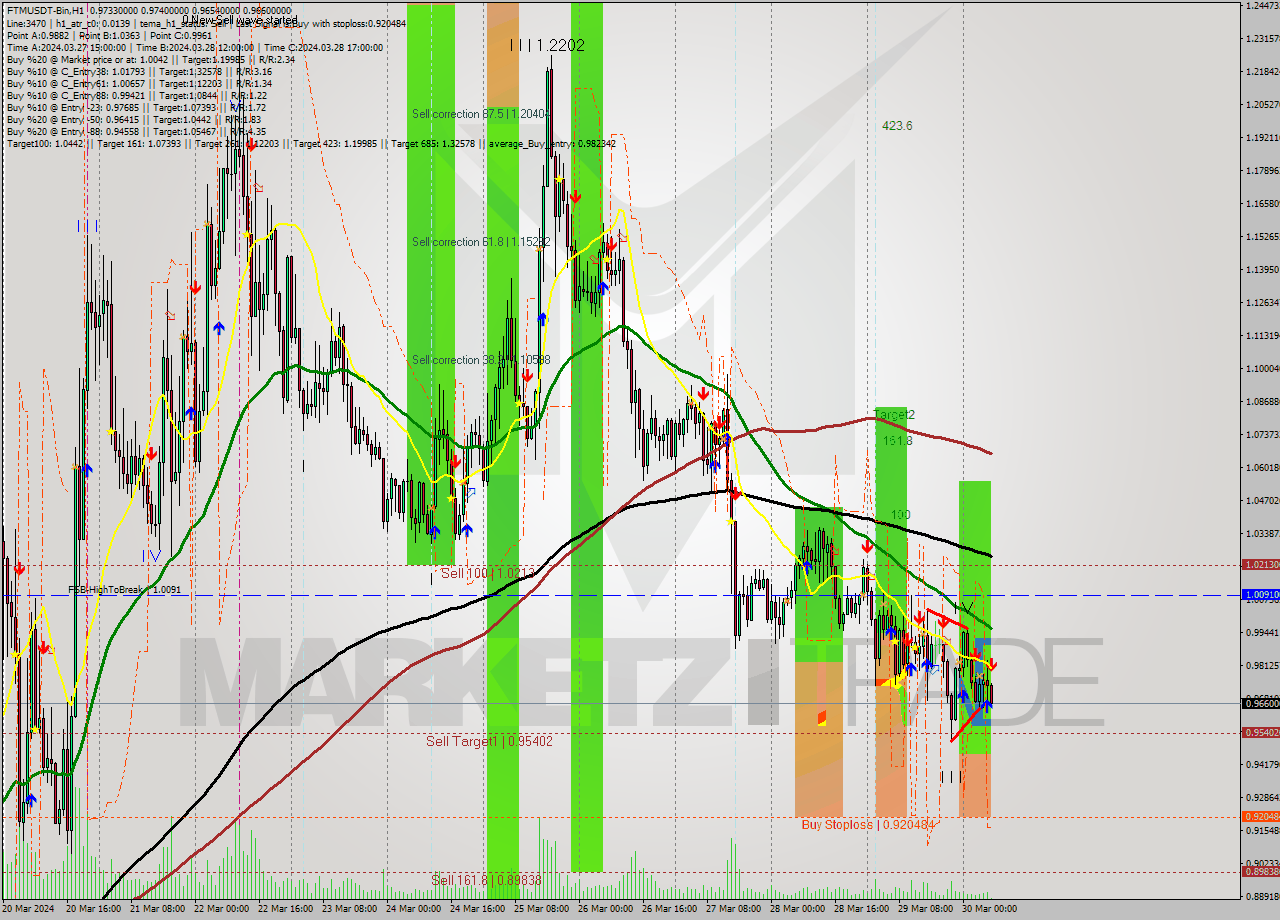Click the 'I I I 1.2202' peak label

pos(547,45)
